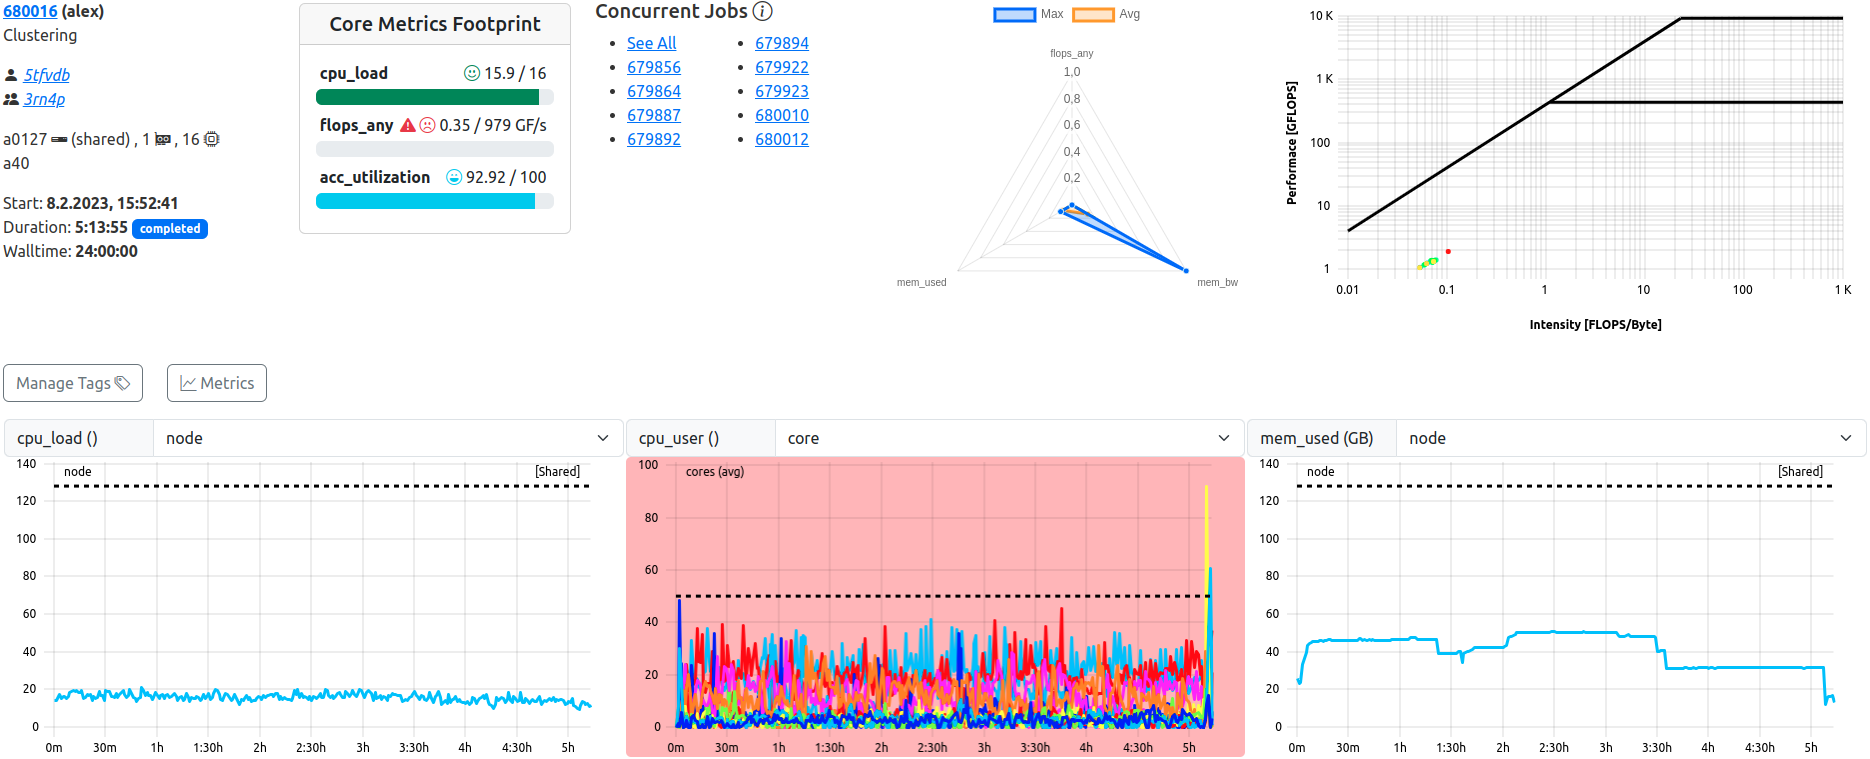Open concurrent job 679923
This screenshot has width=1870, height=759.
[x=782, y=91]
